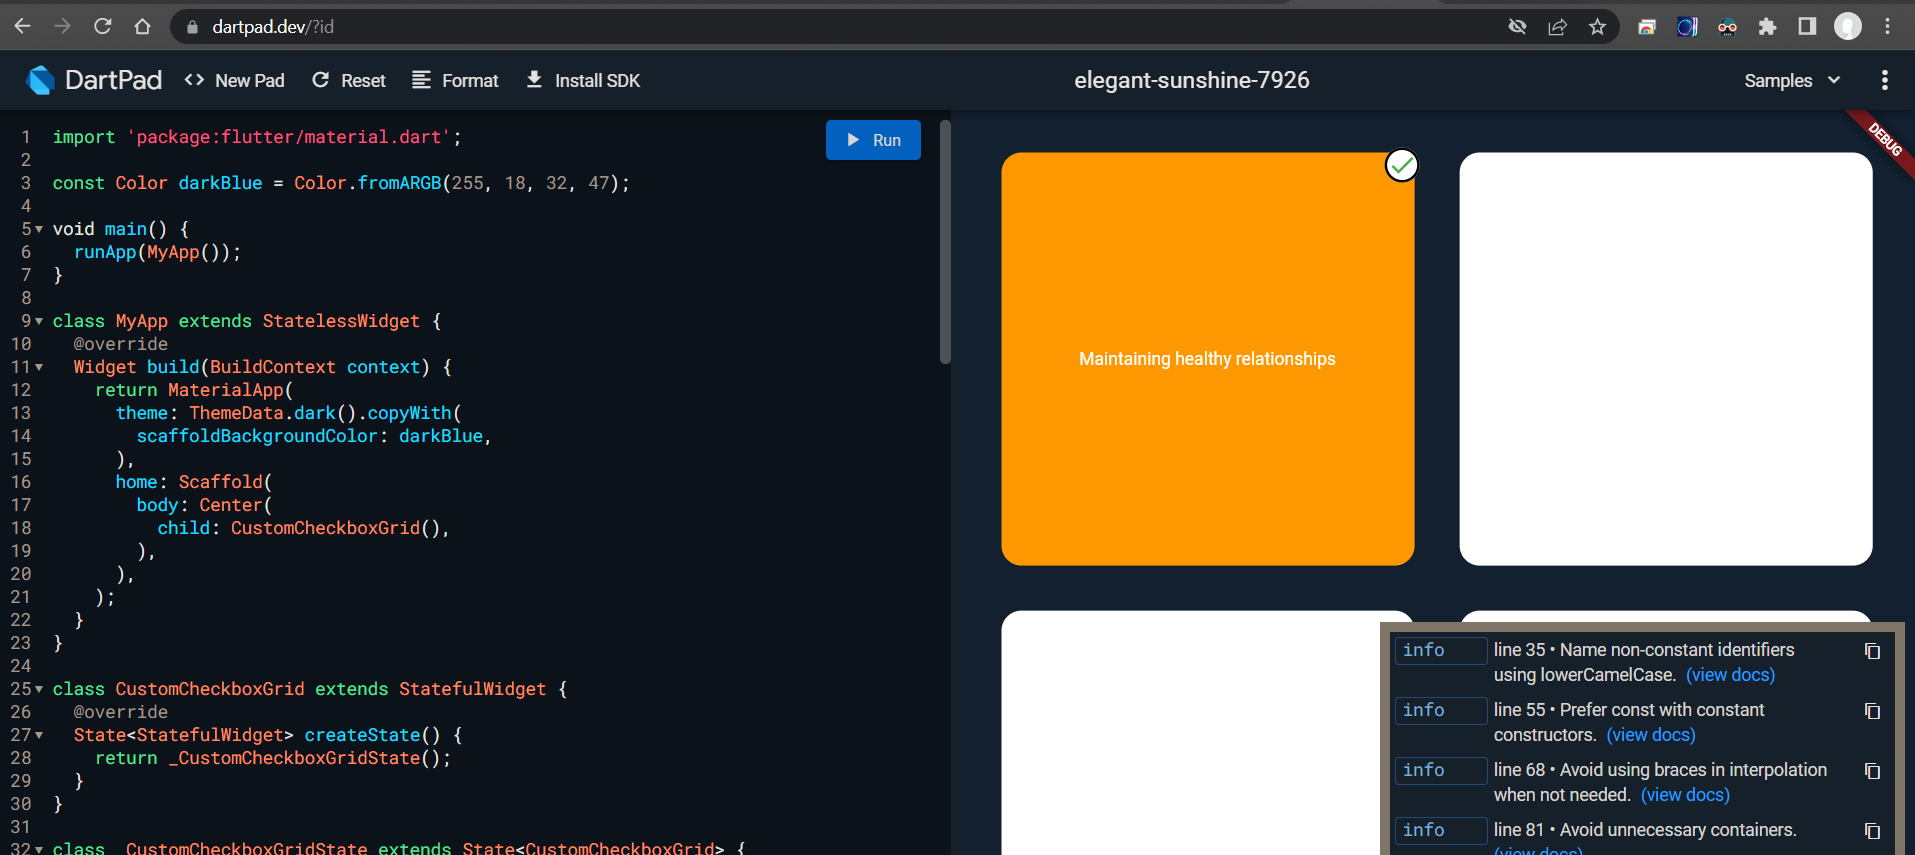
Task: Share this page using the share icon
Action: 1557,27
